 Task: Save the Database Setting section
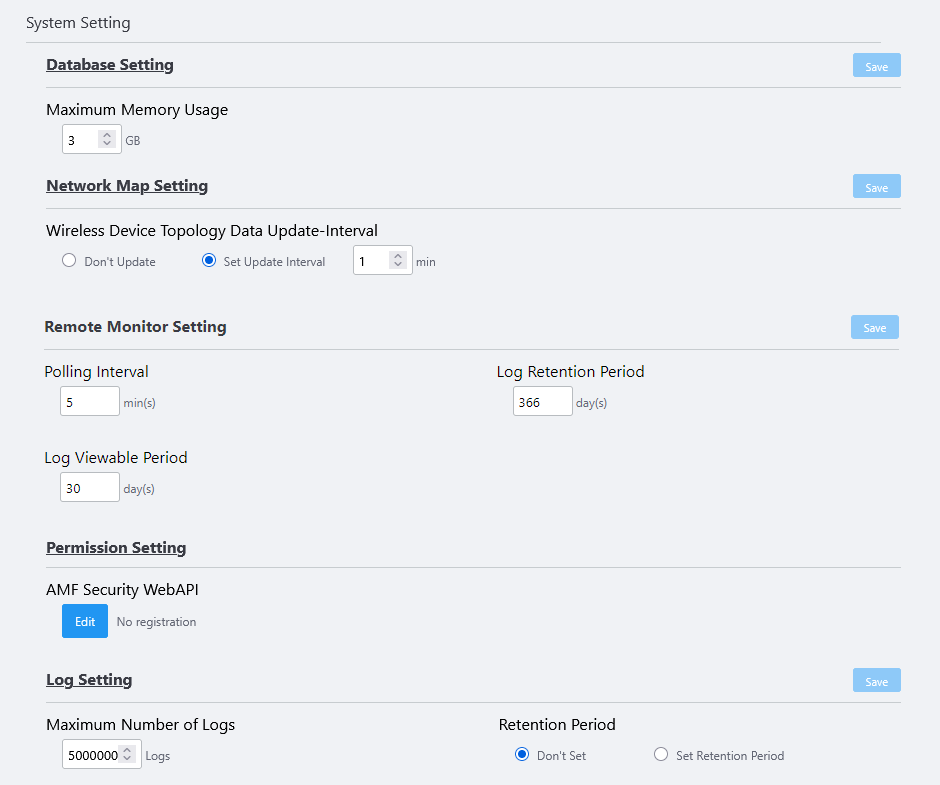[876, 66]
